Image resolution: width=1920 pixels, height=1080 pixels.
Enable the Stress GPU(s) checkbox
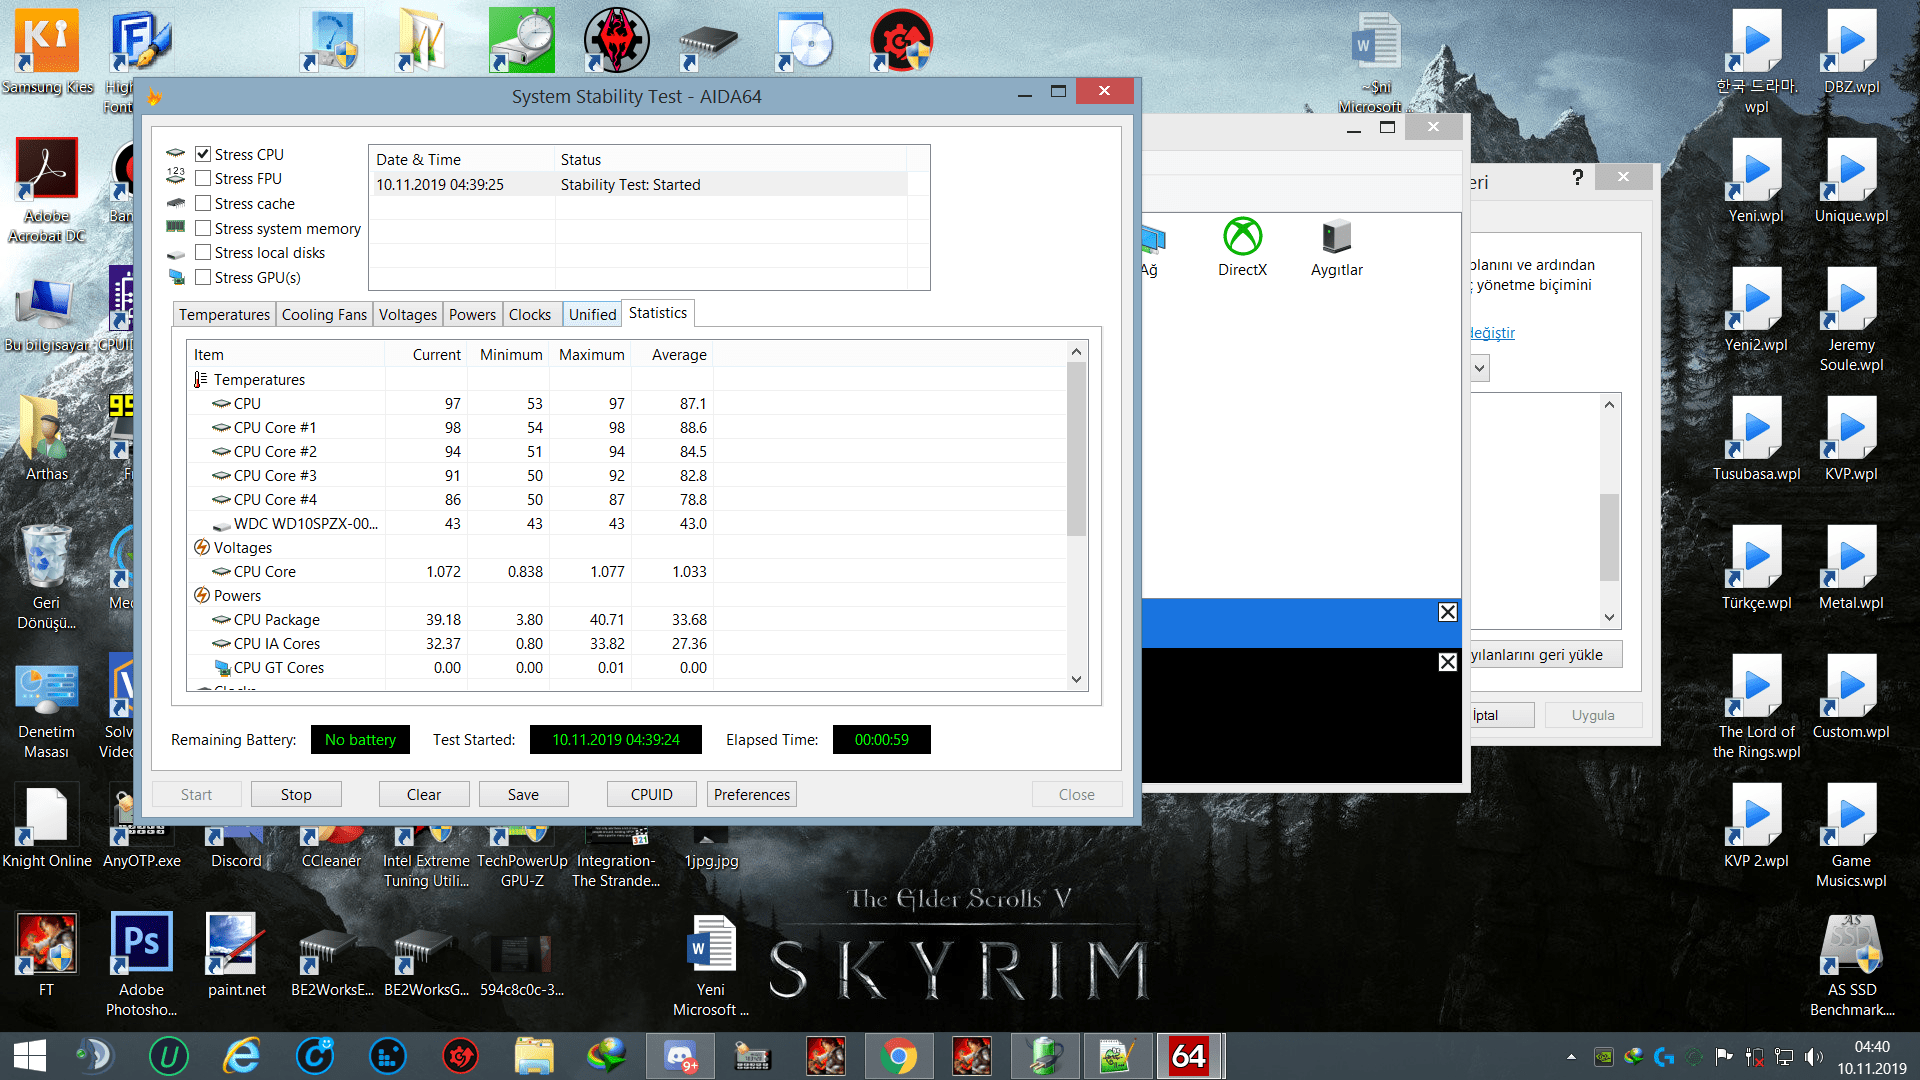[203, 277]
